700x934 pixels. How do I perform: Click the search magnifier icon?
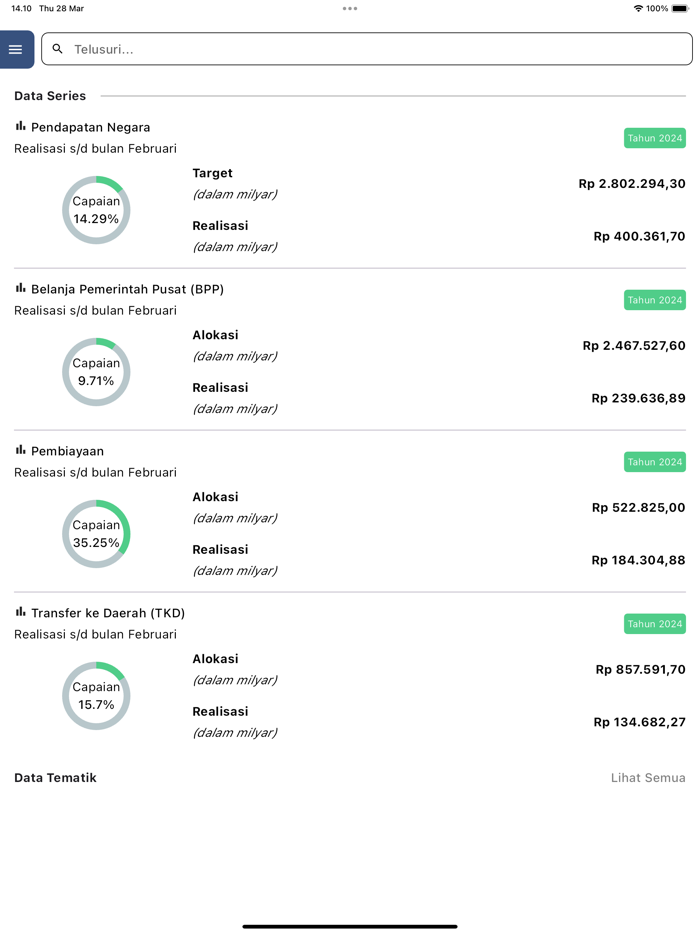[58, 49]
